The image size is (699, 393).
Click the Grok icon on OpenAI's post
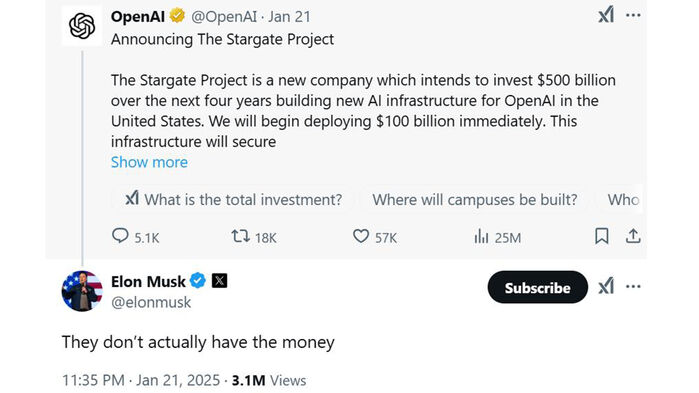click(606, 15)
